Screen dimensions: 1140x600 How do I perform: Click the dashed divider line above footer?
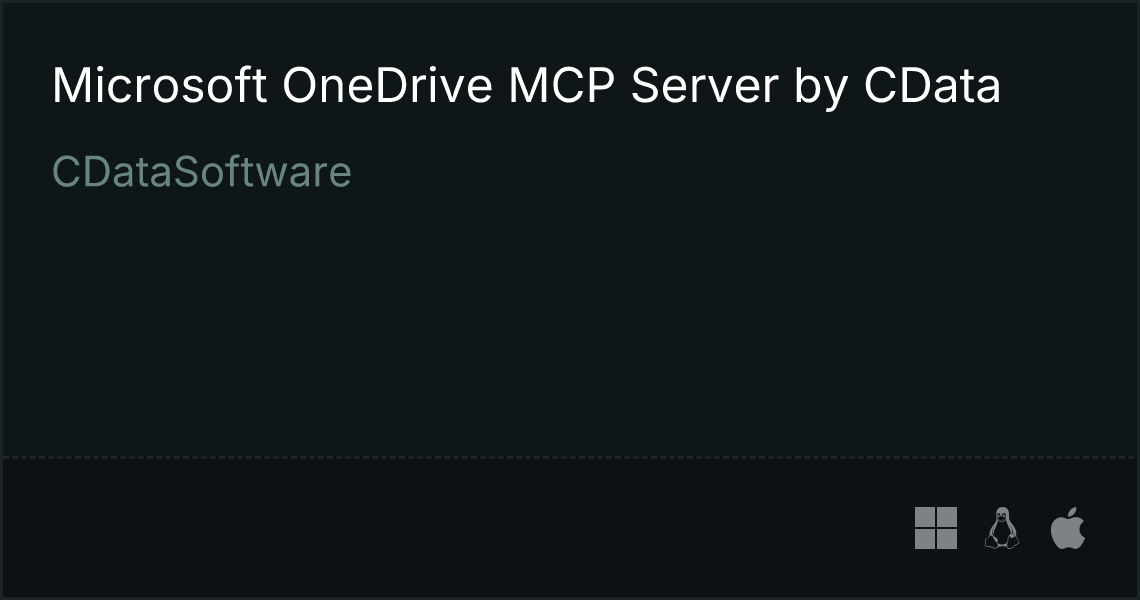570,457
